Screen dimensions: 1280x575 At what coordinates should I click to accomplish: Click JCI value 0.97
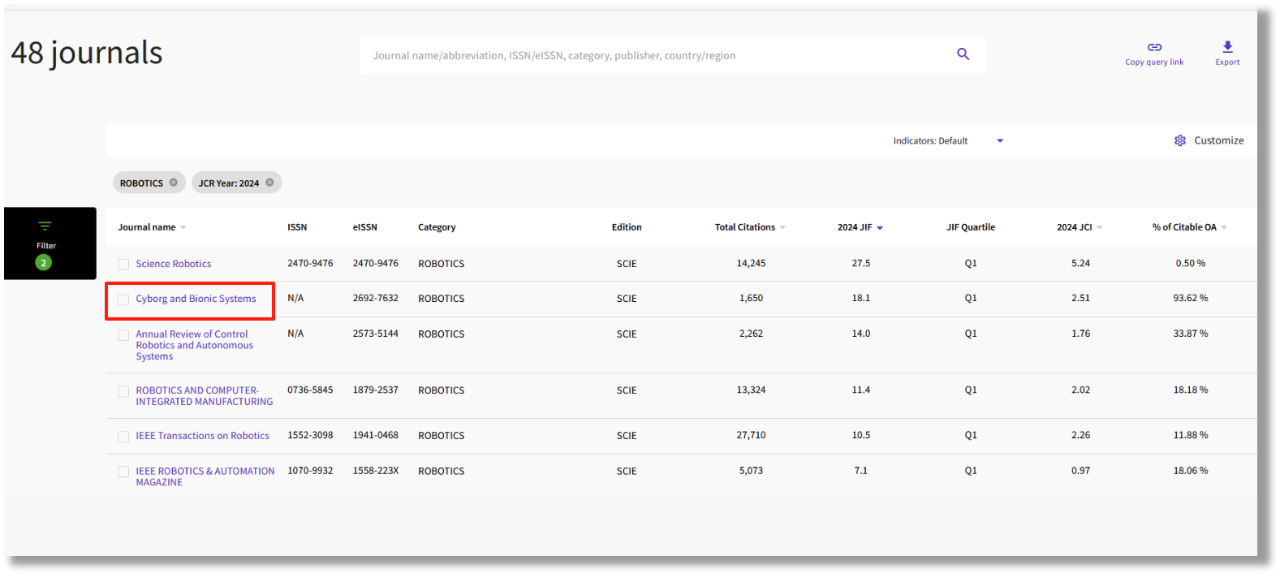tap(1080, 470)
